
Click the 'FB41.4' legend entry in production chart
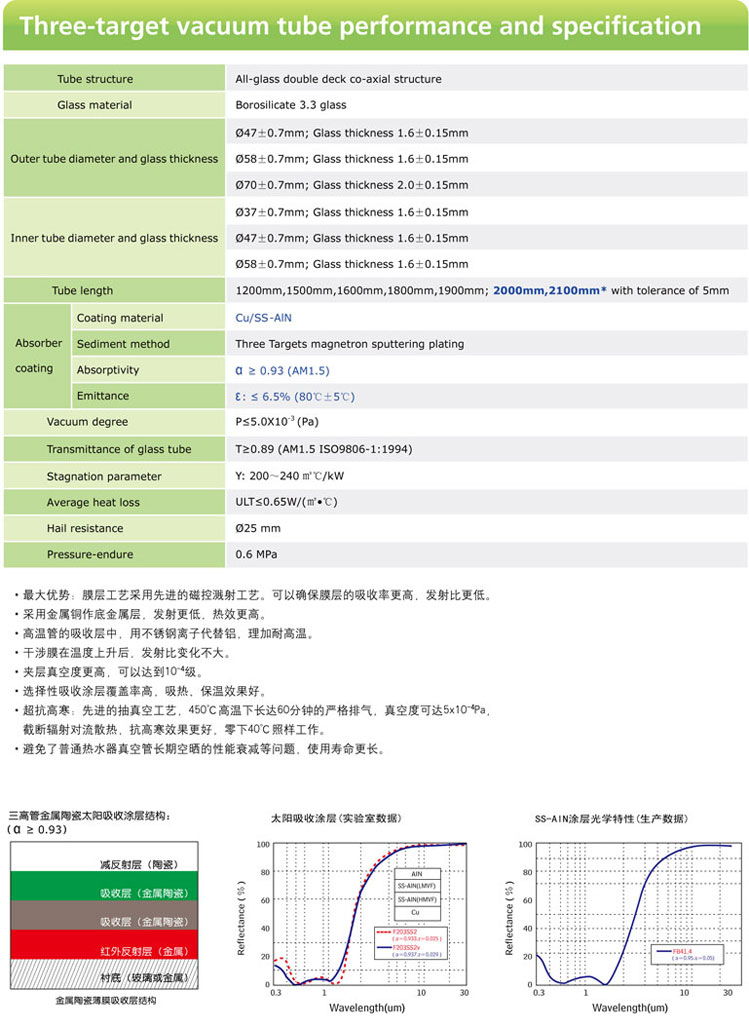685,954
